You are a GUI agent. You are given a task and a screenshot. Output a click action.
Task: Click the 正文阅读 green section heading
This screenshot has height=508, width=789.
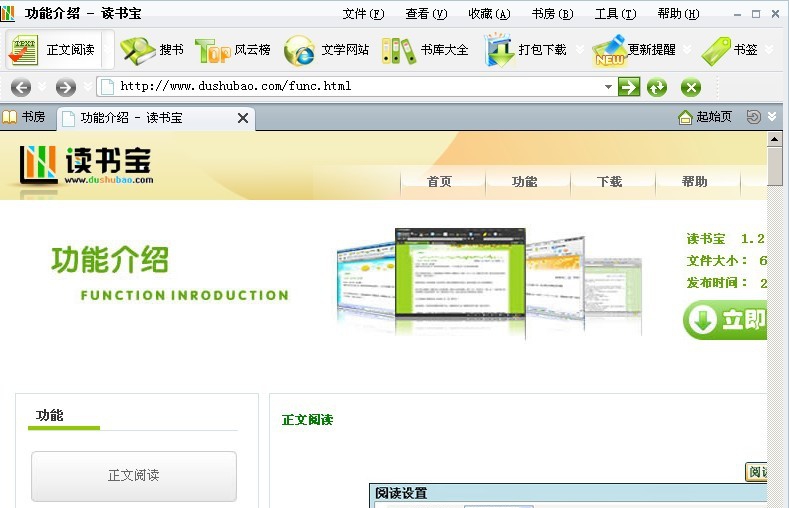pos(307,419)
